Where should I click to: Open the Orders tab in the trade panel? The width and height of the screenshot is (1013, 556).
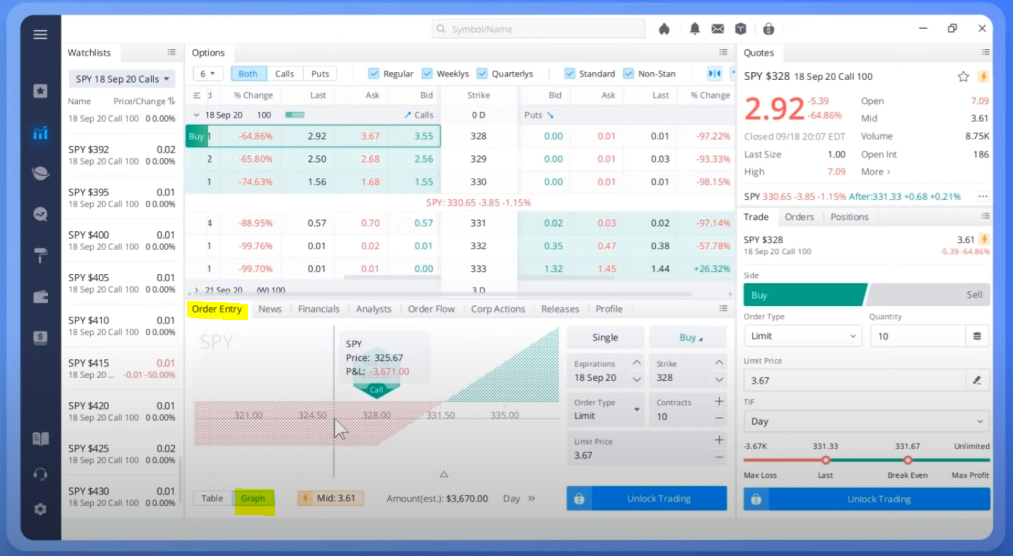[x=799, y=217]
